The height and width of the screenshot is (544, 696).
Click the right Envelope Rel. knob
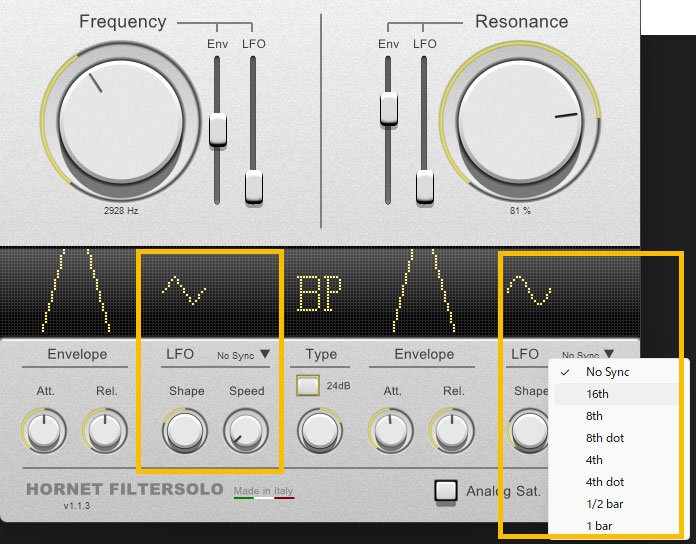click(x=451, y=430)
